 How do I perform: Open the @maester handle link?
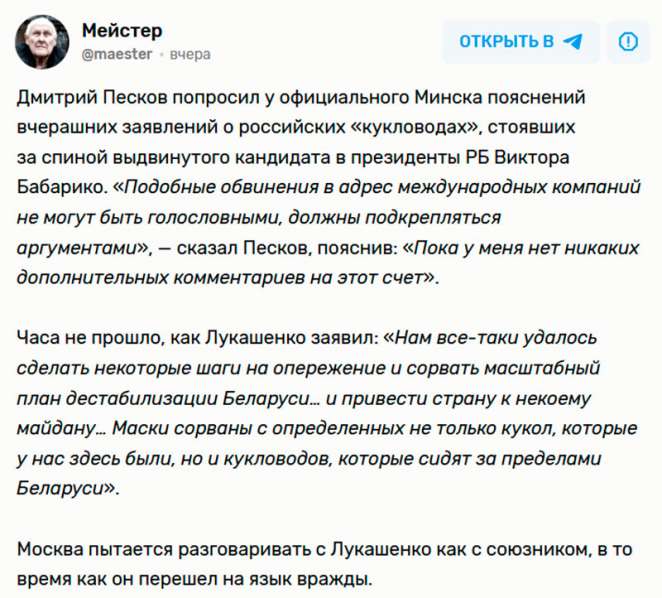point(117,54)
